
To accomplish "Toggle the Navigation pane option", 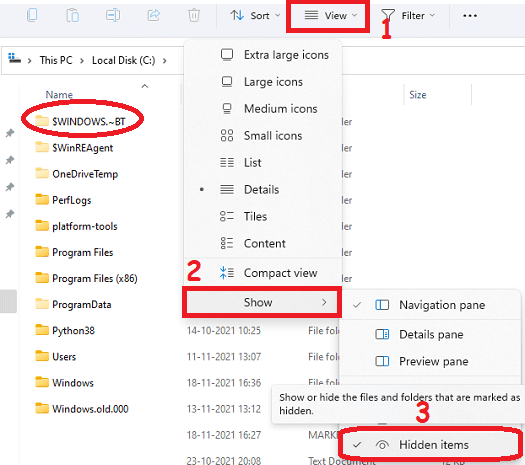I will (x=431, y=305).
